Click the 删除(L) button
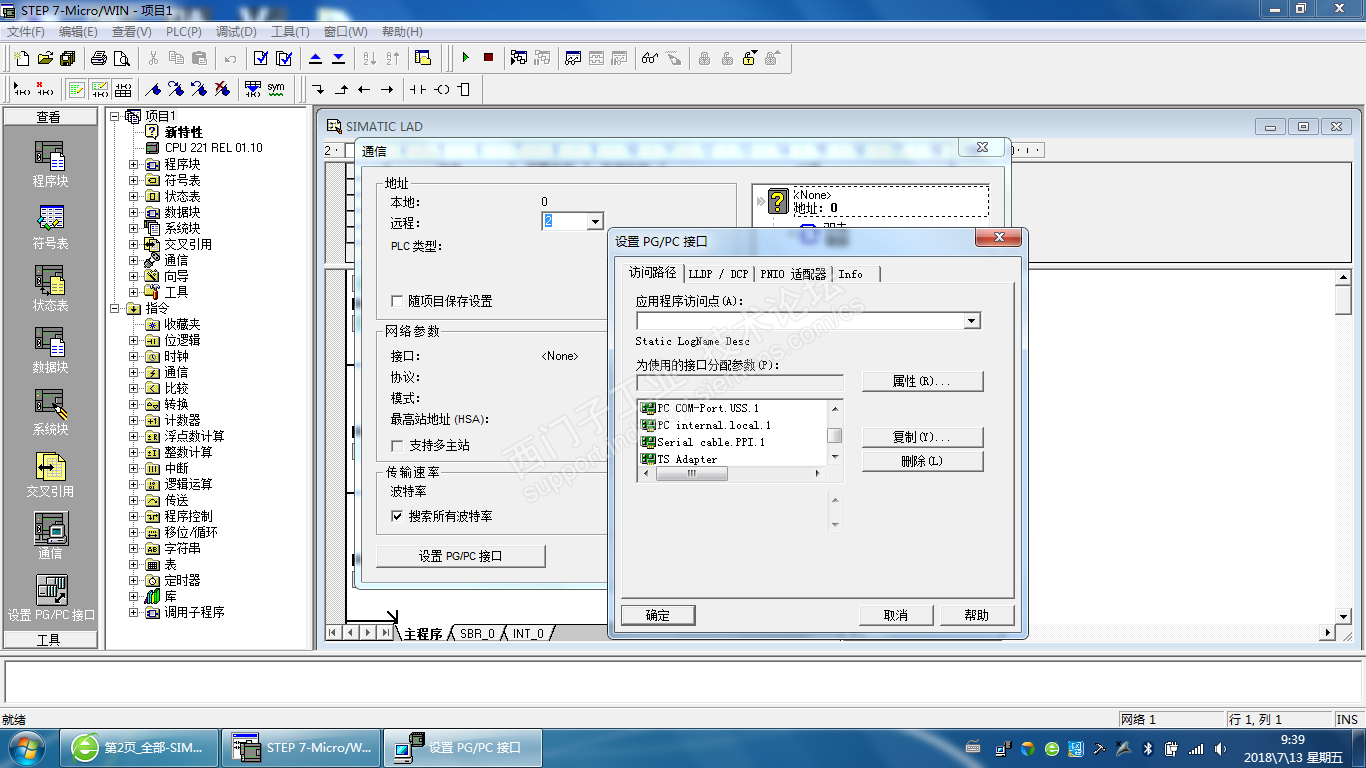Viewport: 1366px width, 768px height. pyautogui.click(x=922, y=461)
